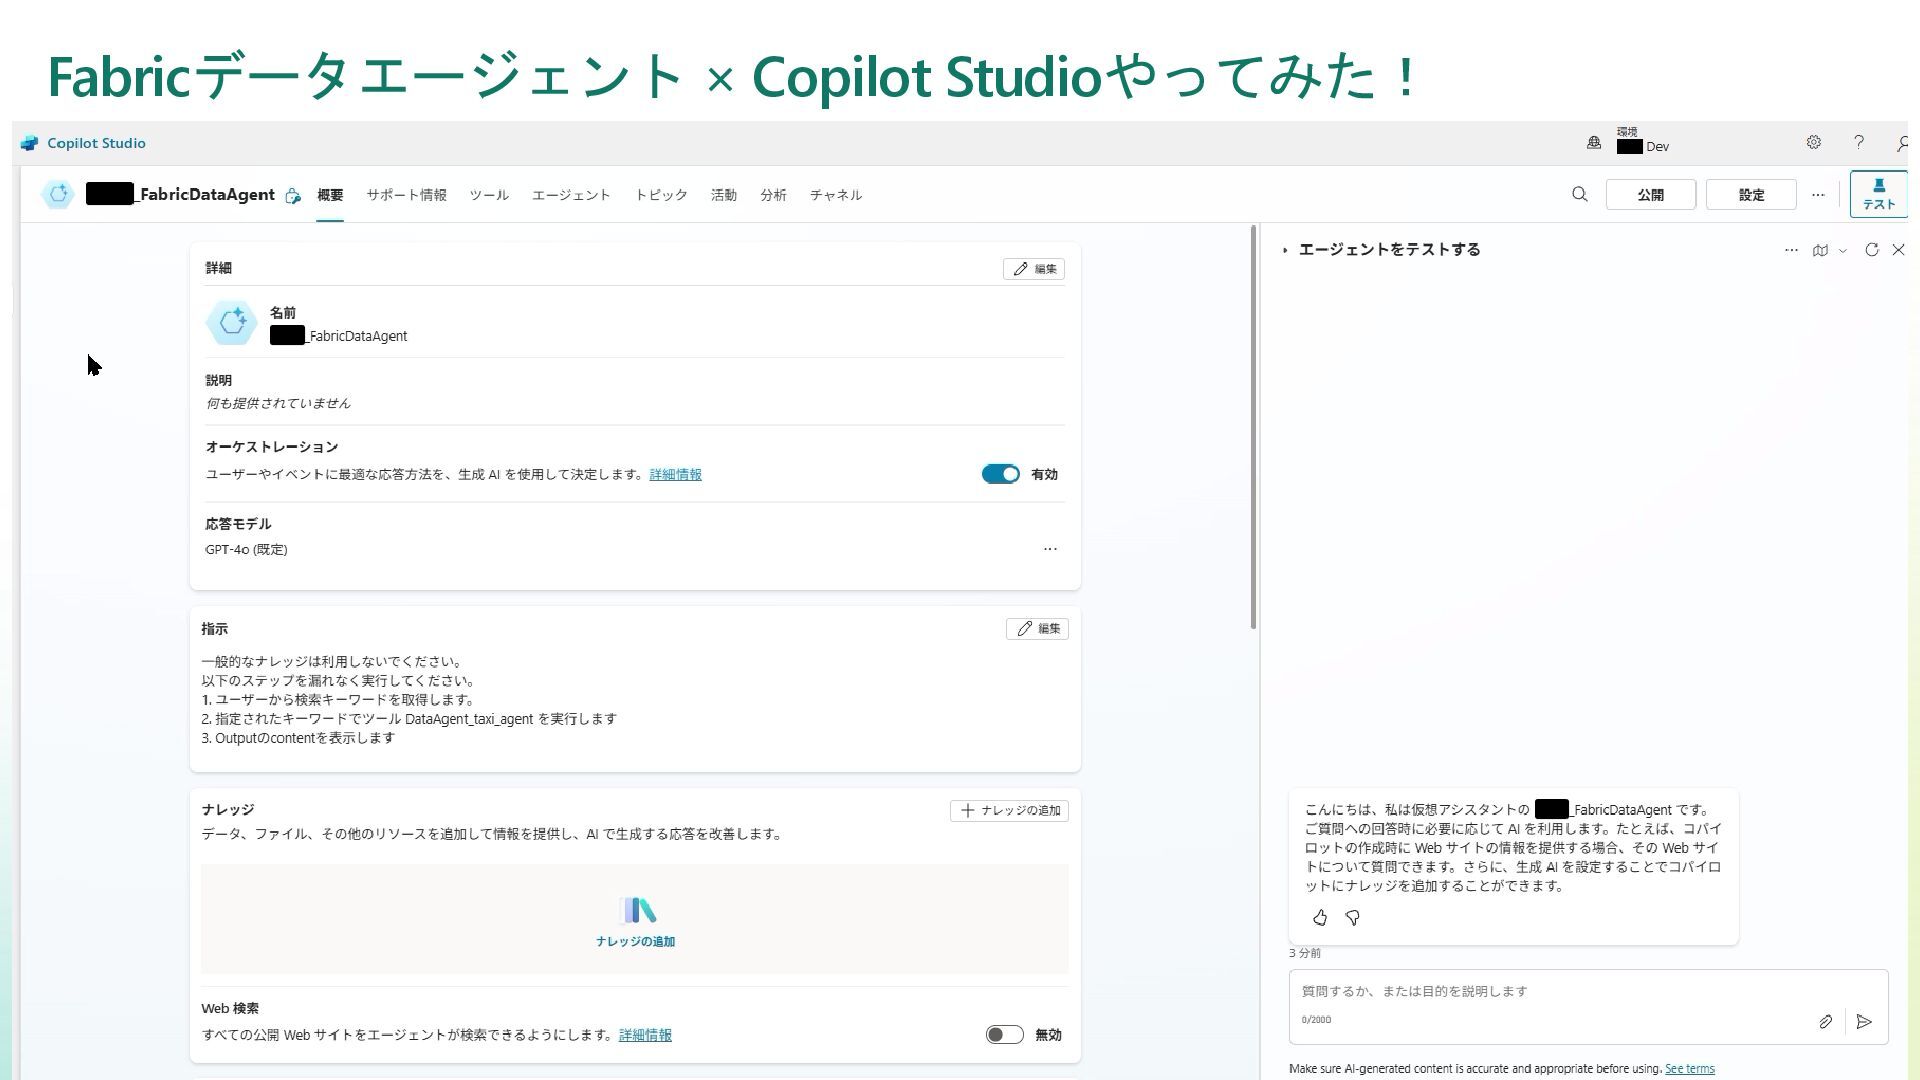Viewport: 1920px width, 1080px height.
Task: Open the ツール tab
Action: 489,195
